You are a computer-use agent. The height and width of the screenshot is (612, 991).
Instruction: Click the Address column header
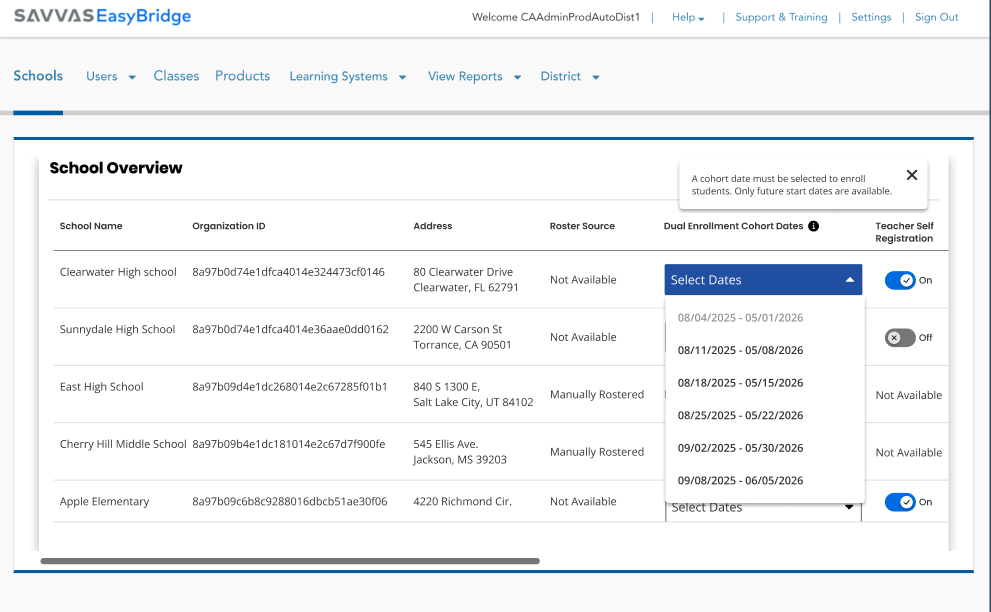[x=433, y=226]
